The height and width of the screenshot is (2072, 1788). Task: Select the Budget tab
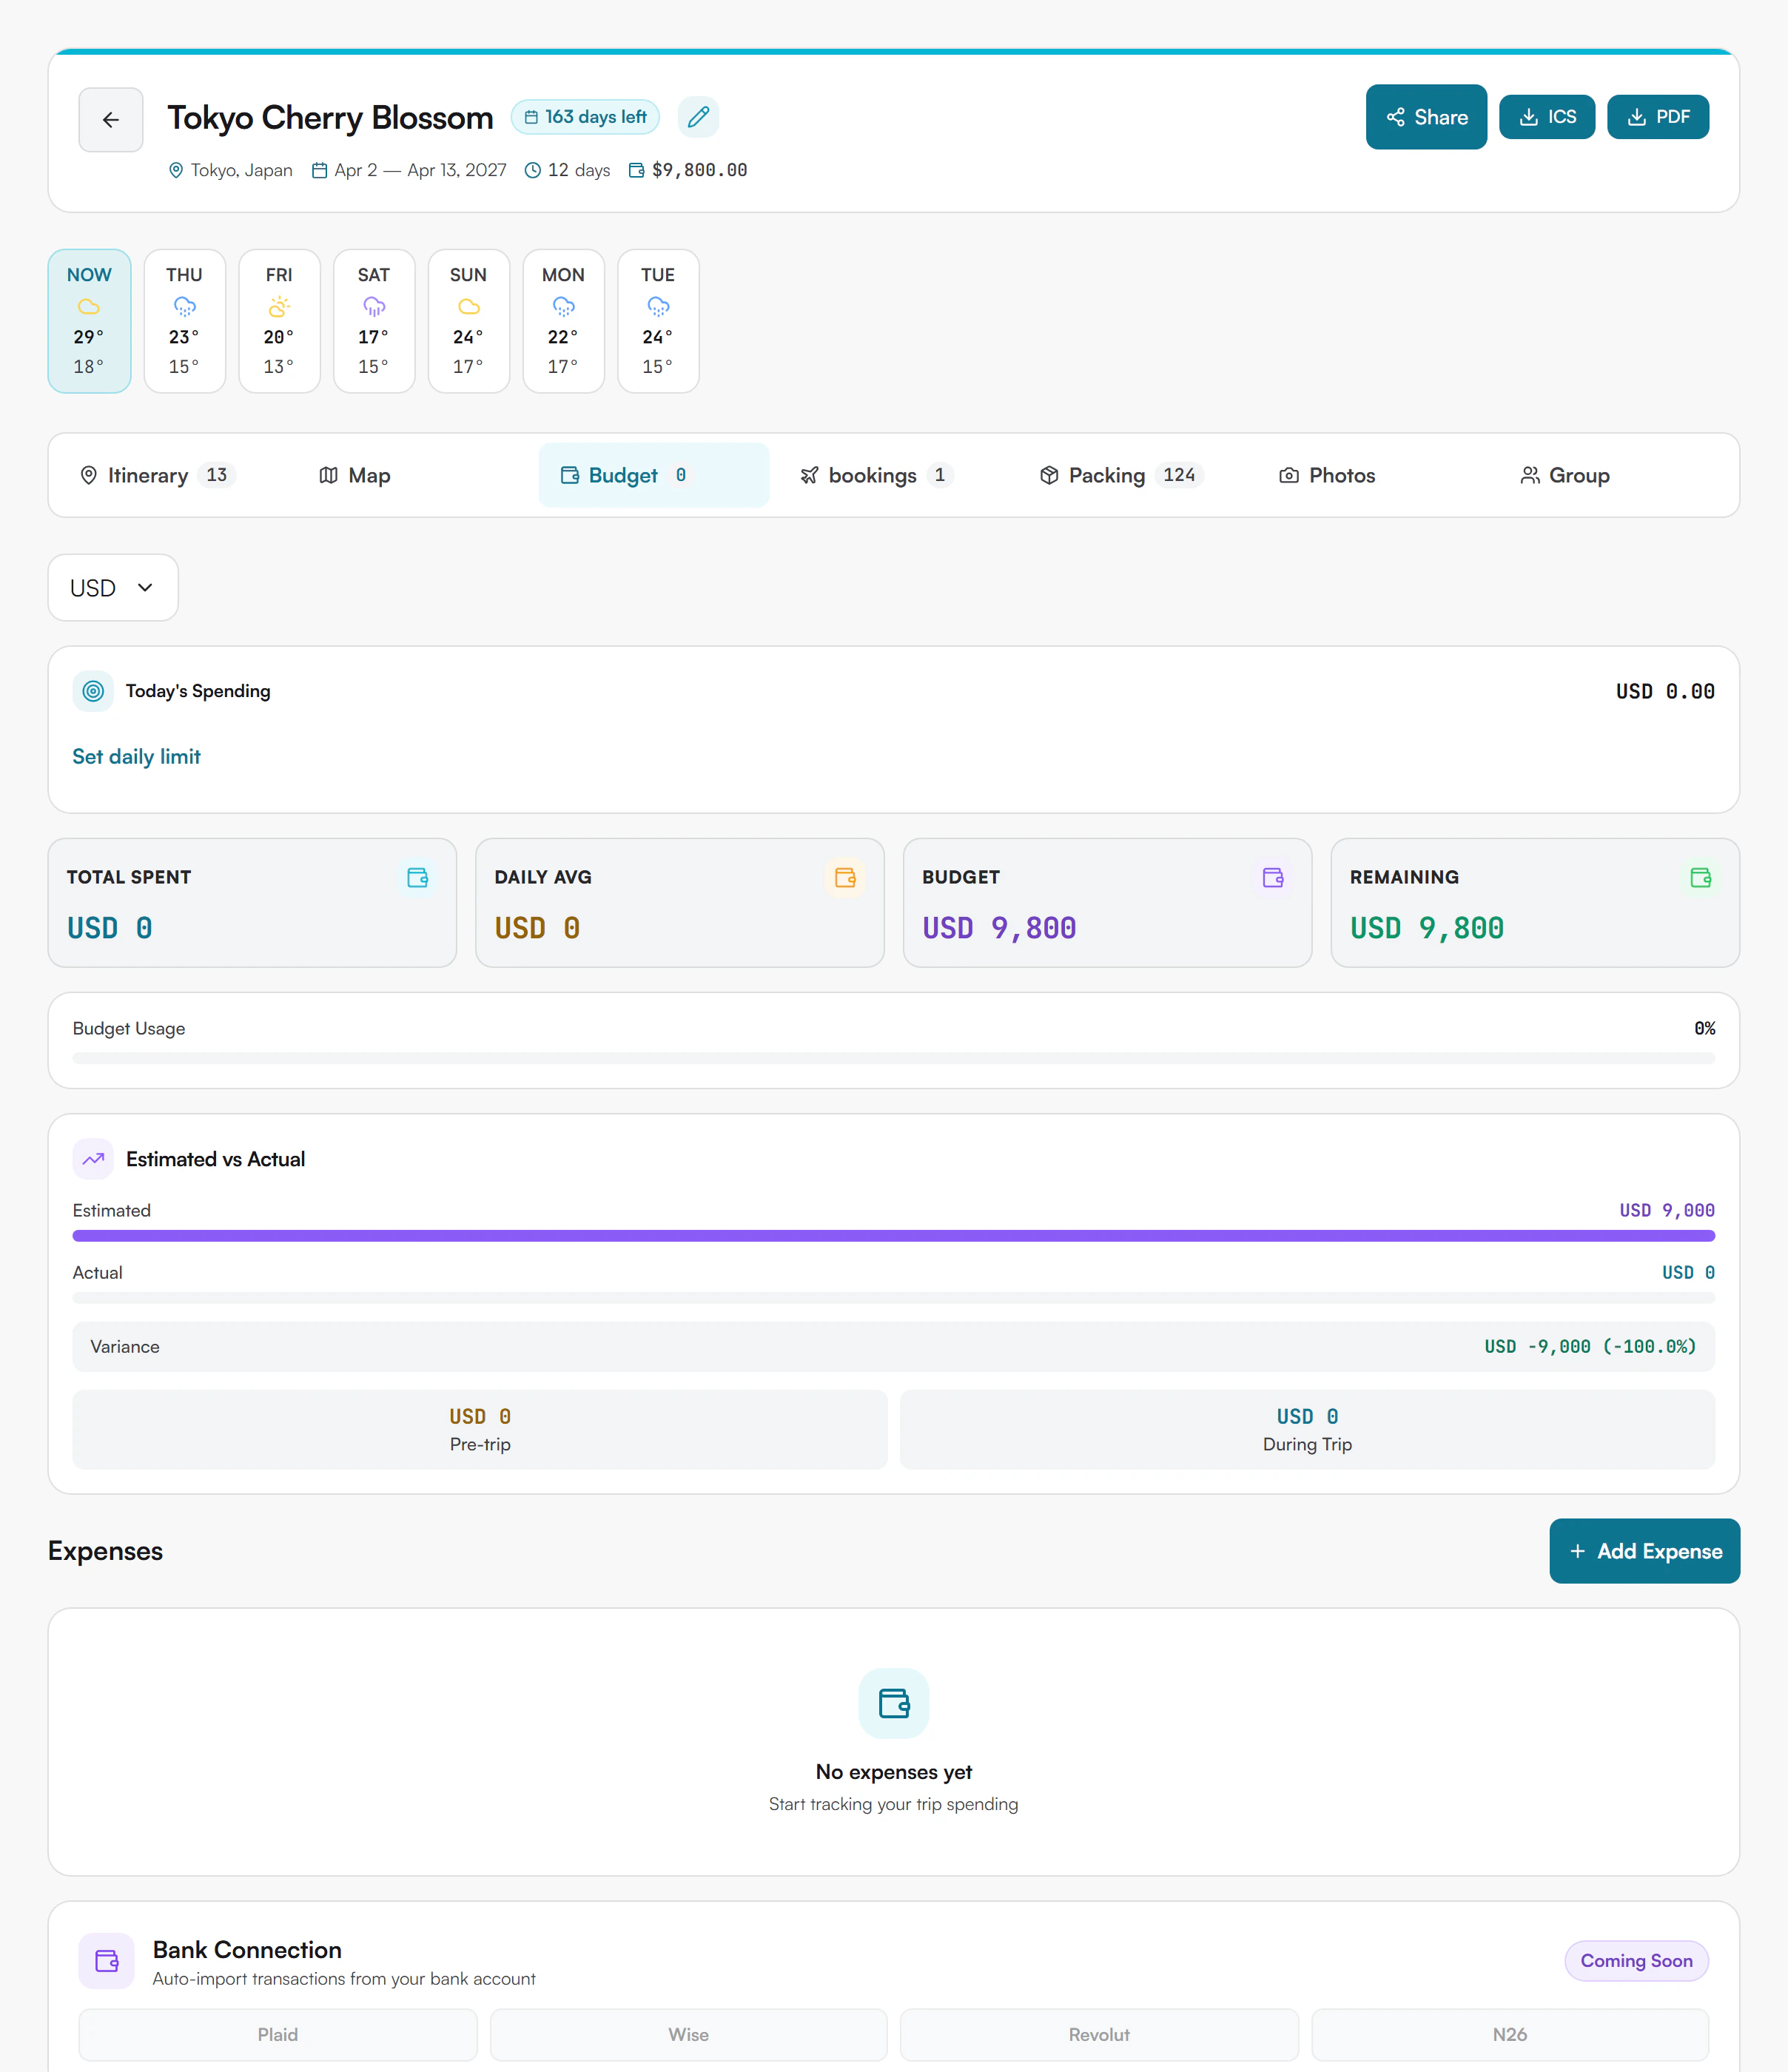tap(654, 475)
